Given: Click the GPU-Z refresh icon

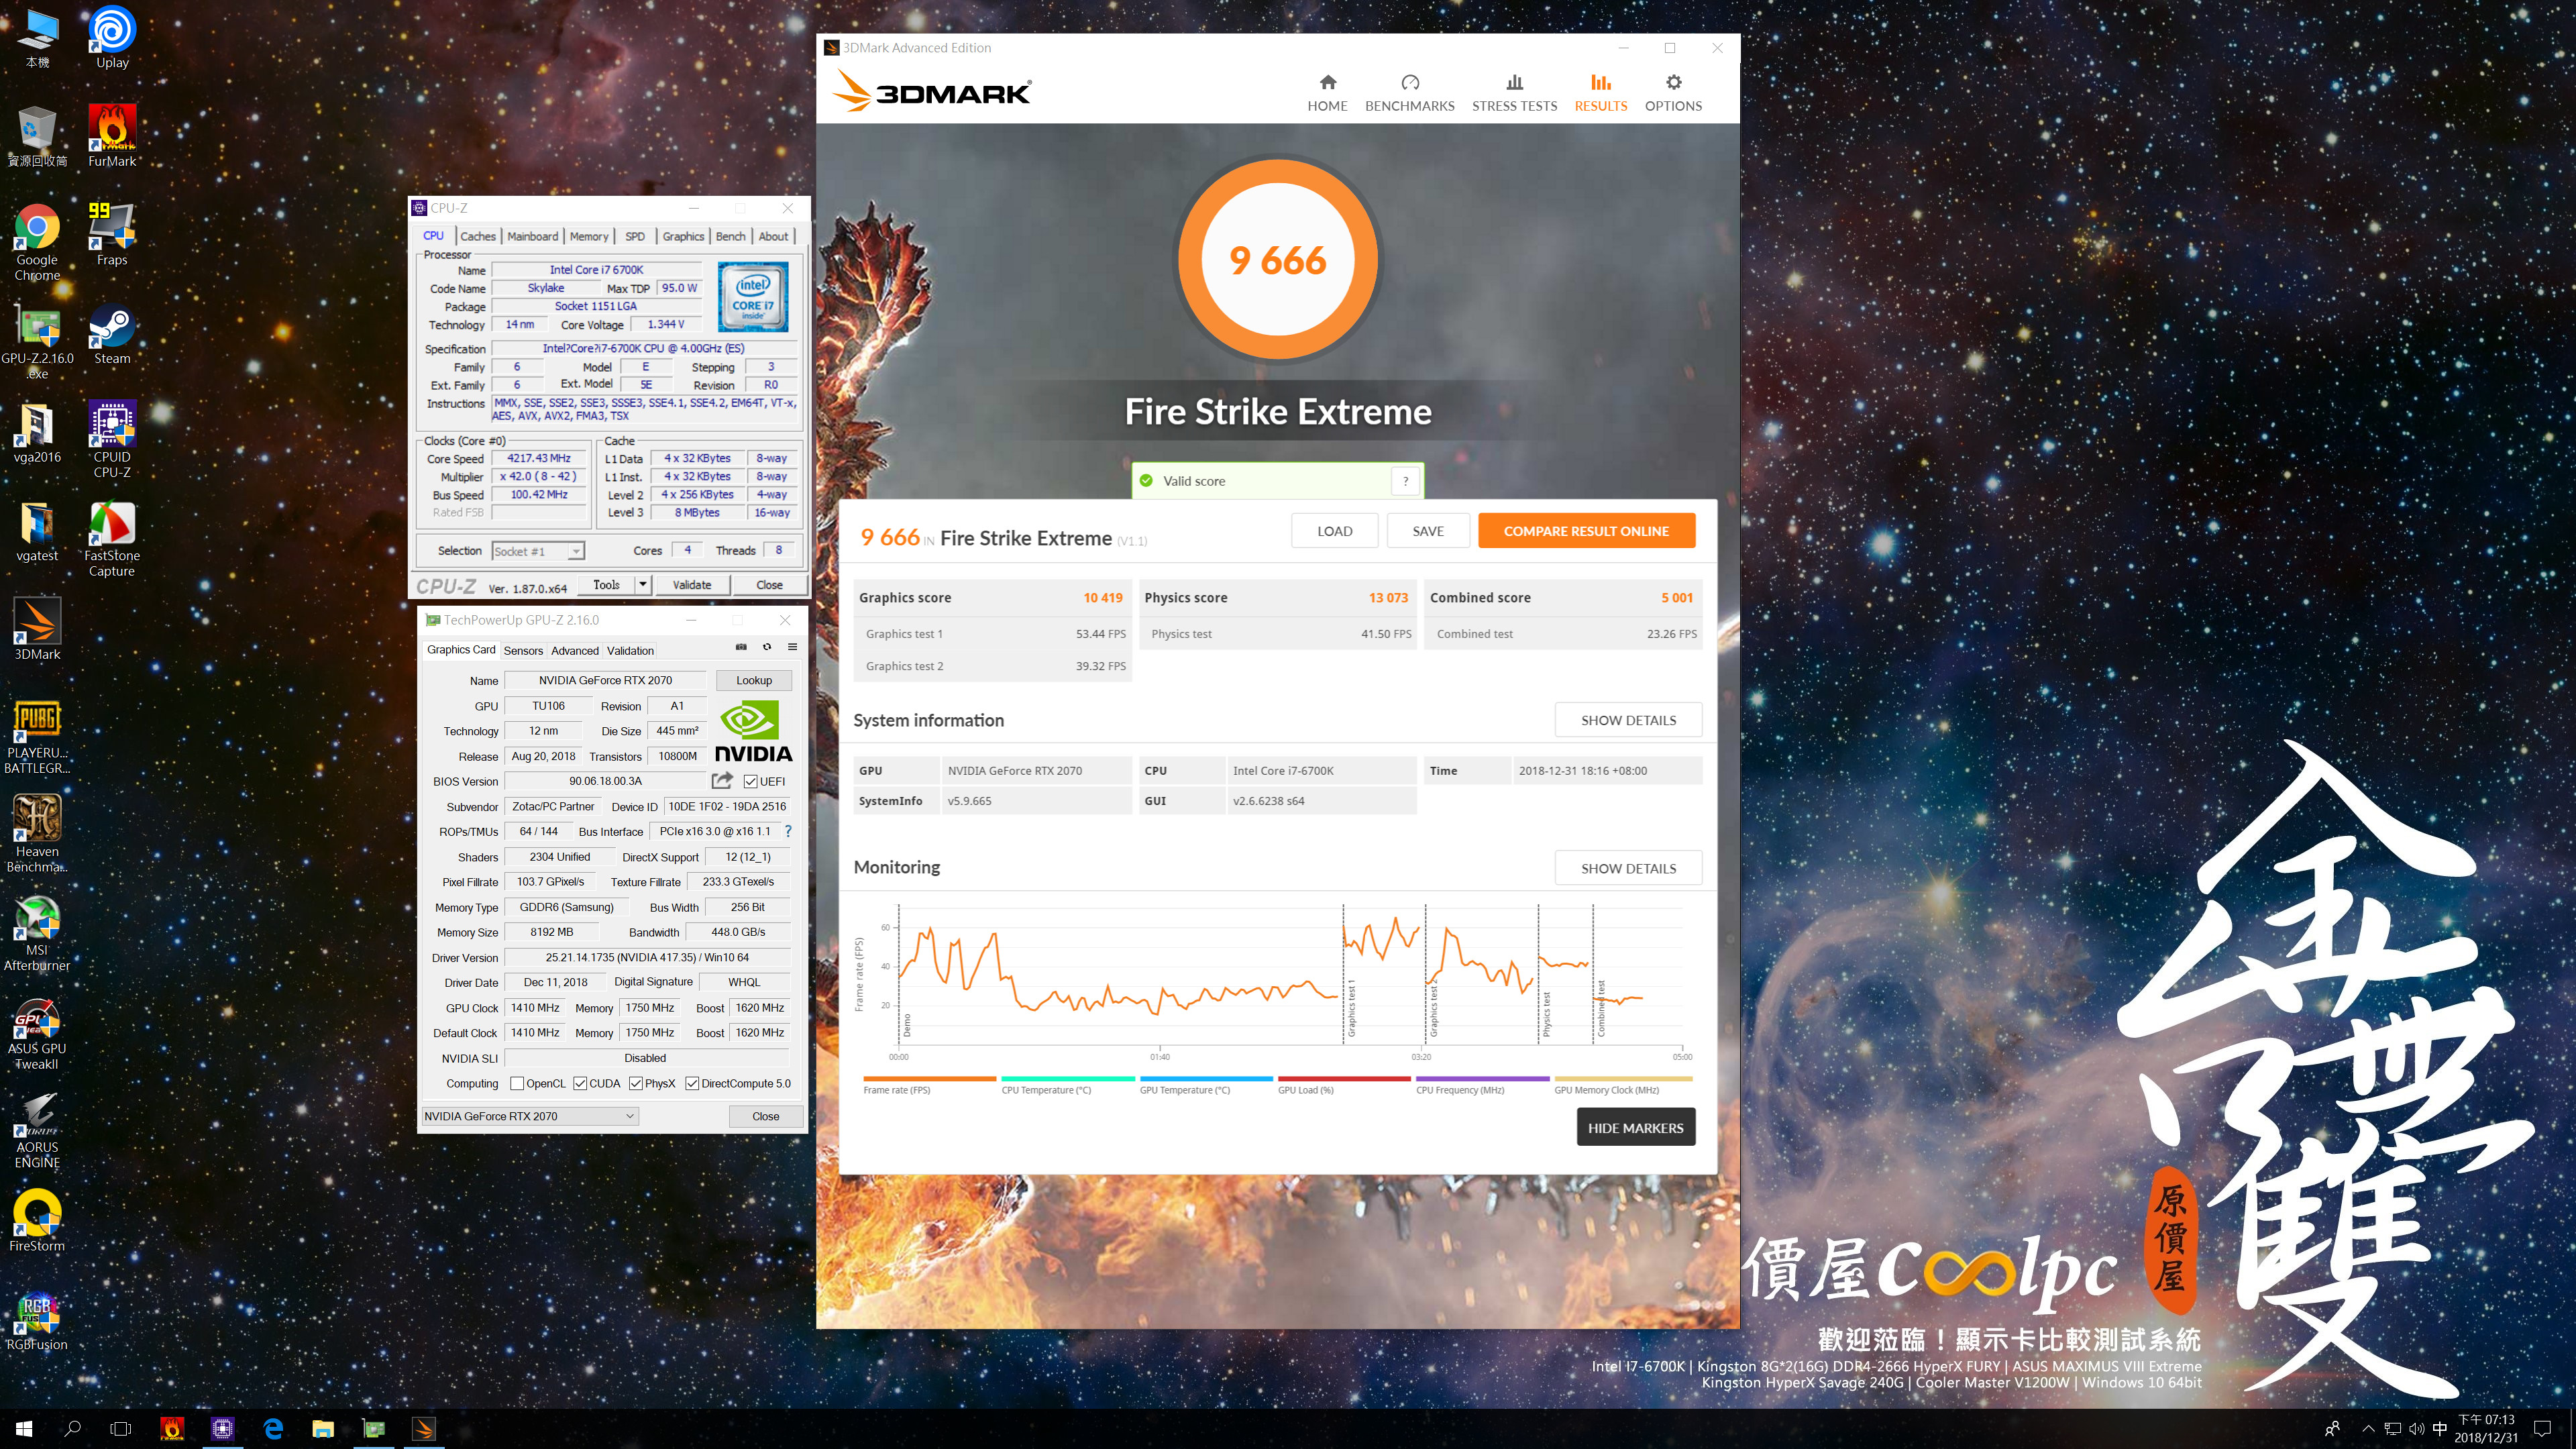Looking at the screenshot, I should tap(767, 647).
